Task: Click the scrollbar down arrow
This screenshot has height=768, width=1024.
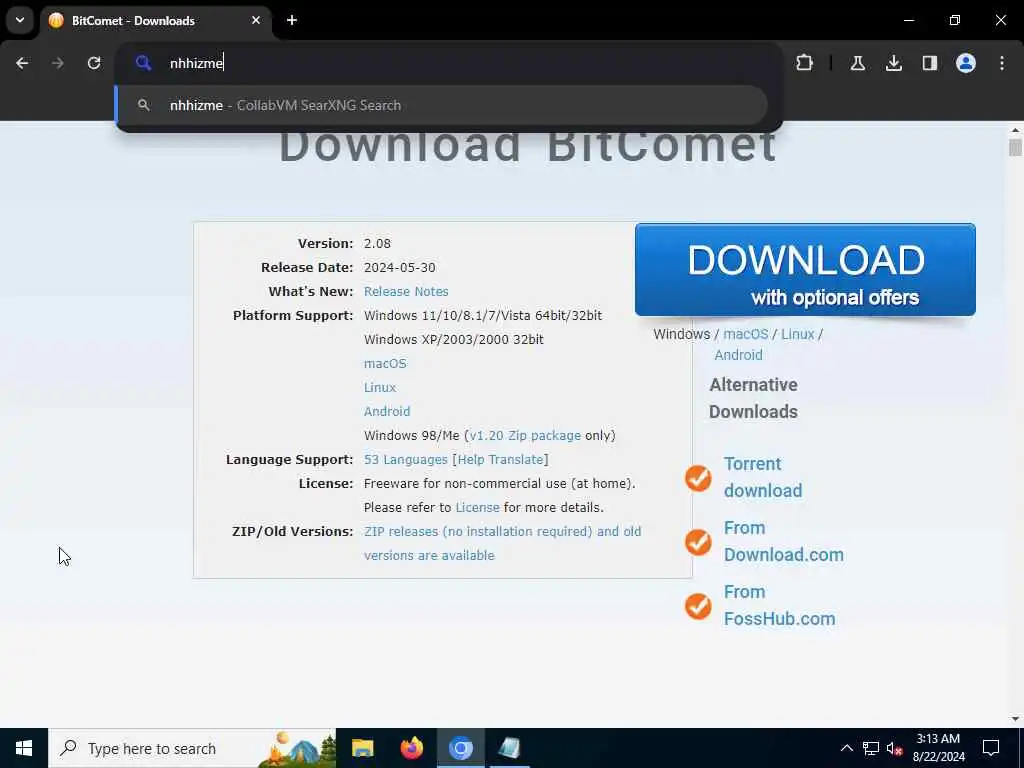Action: 1015,719
